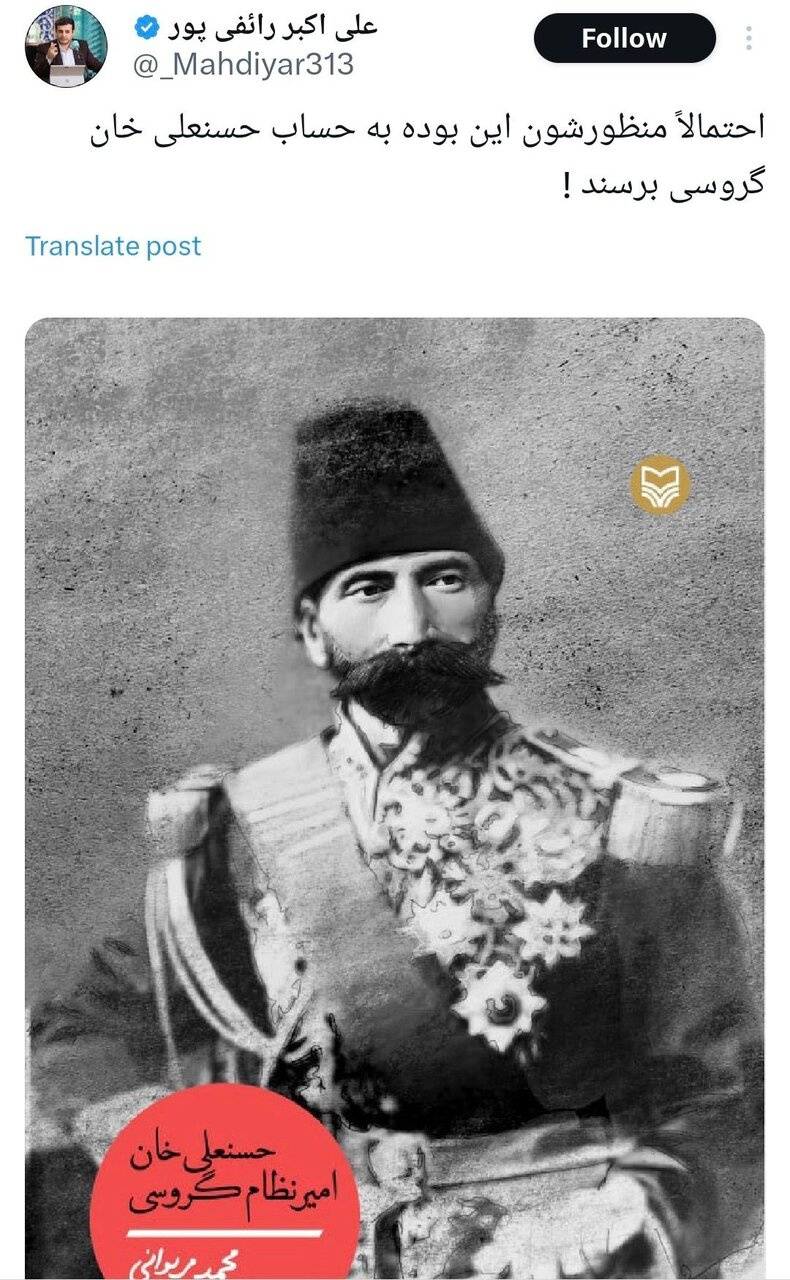
Task: Open the three-dot more options menu
Action: click(749, 38)
